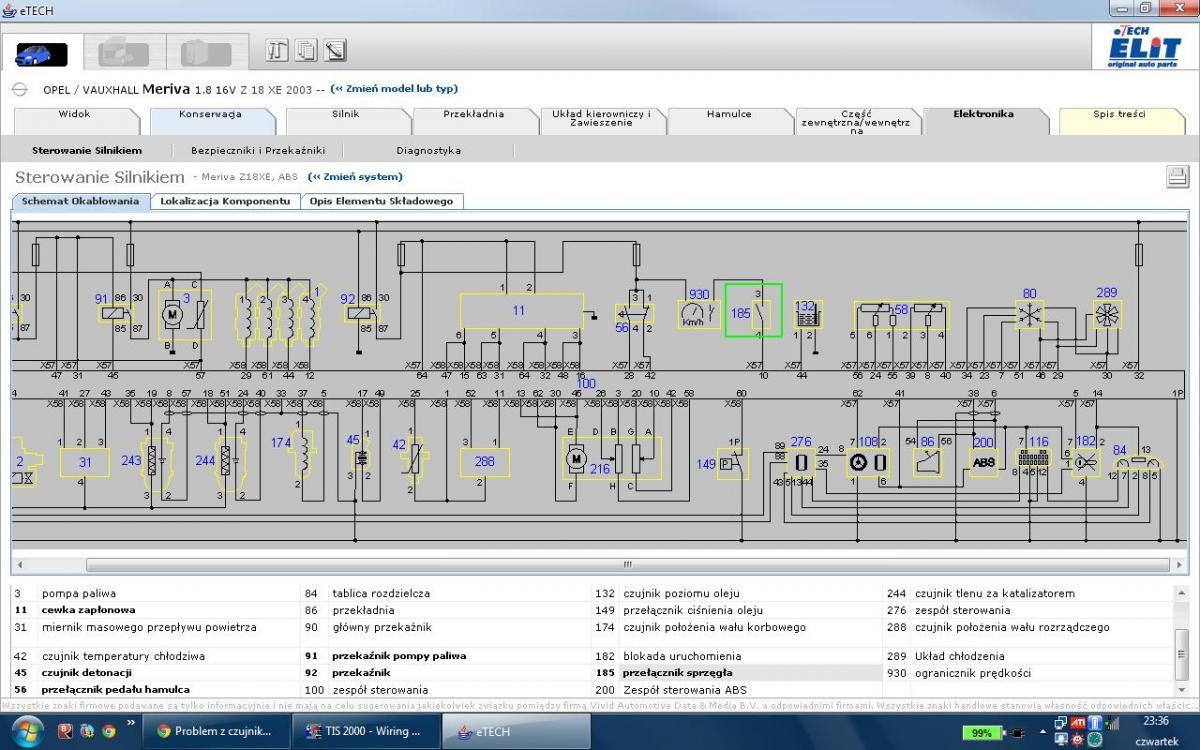
Task: Open Opis Elementu Składowego tab
Action: 380,201
